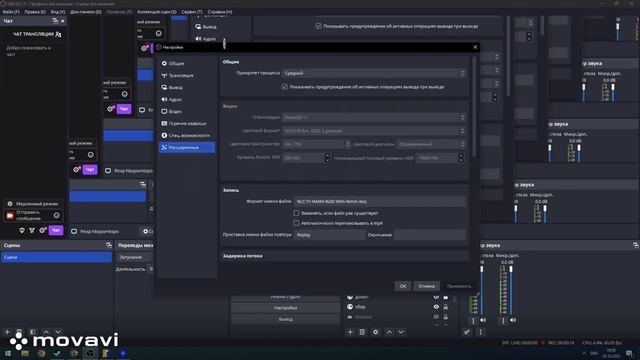Click the Применить button in Settings
Viewport: 640px width, 360px height.
[459, 286]
